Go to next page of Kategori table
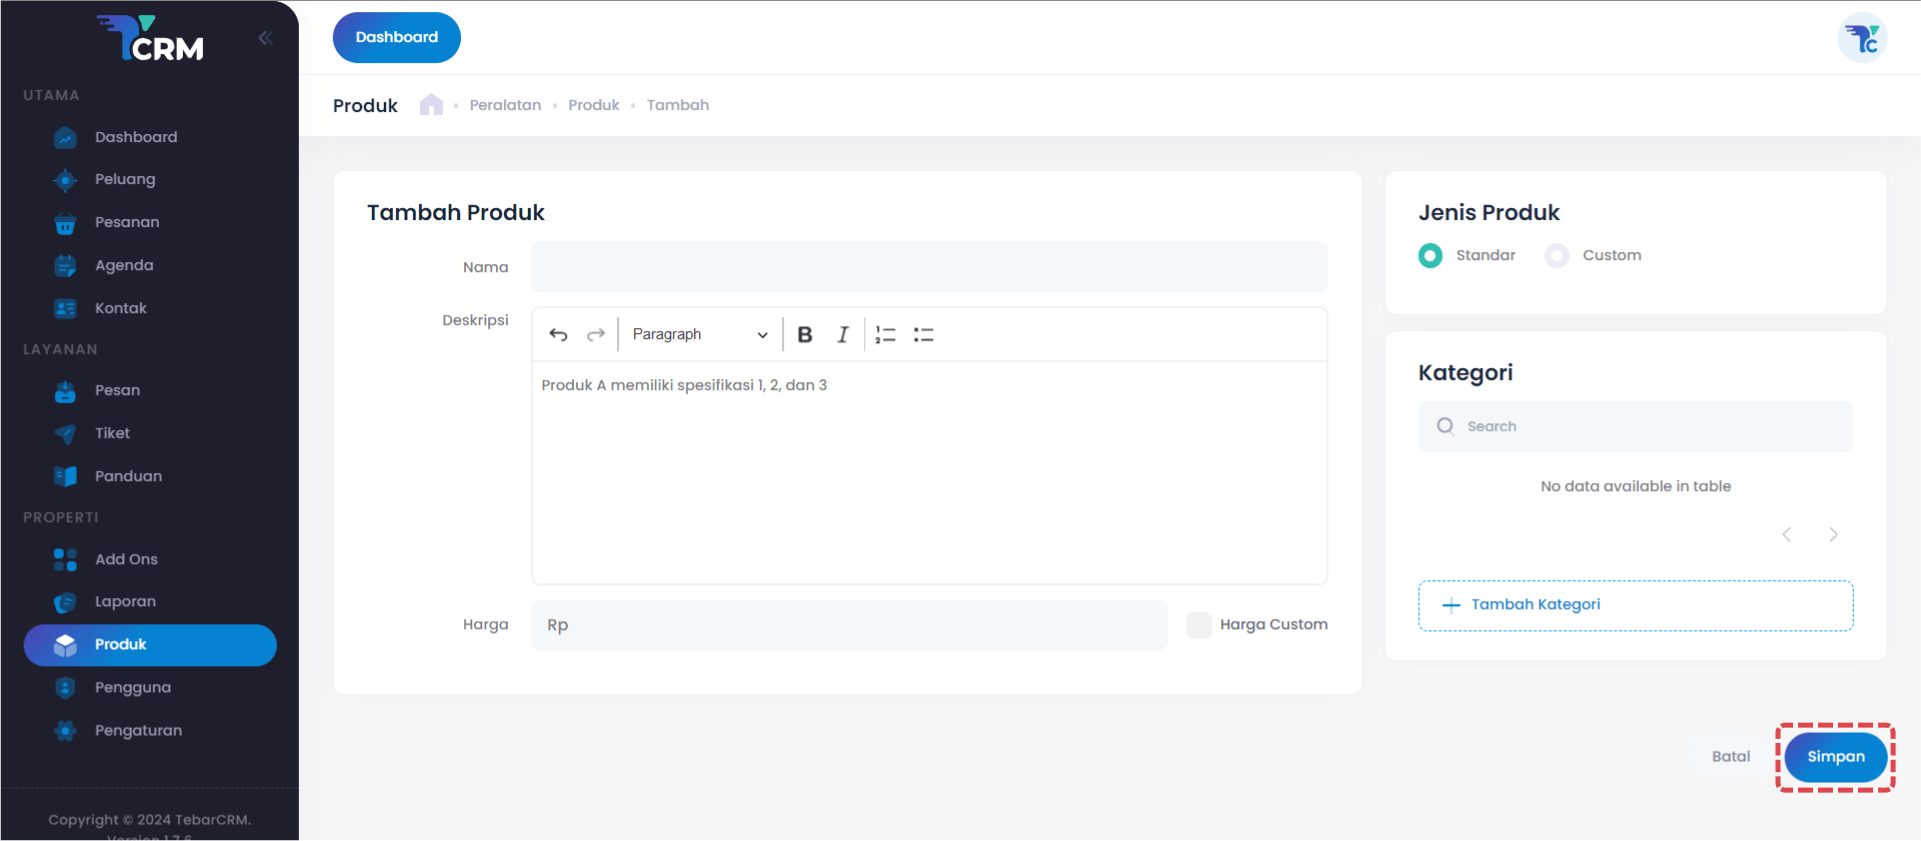 point(1833,534)
